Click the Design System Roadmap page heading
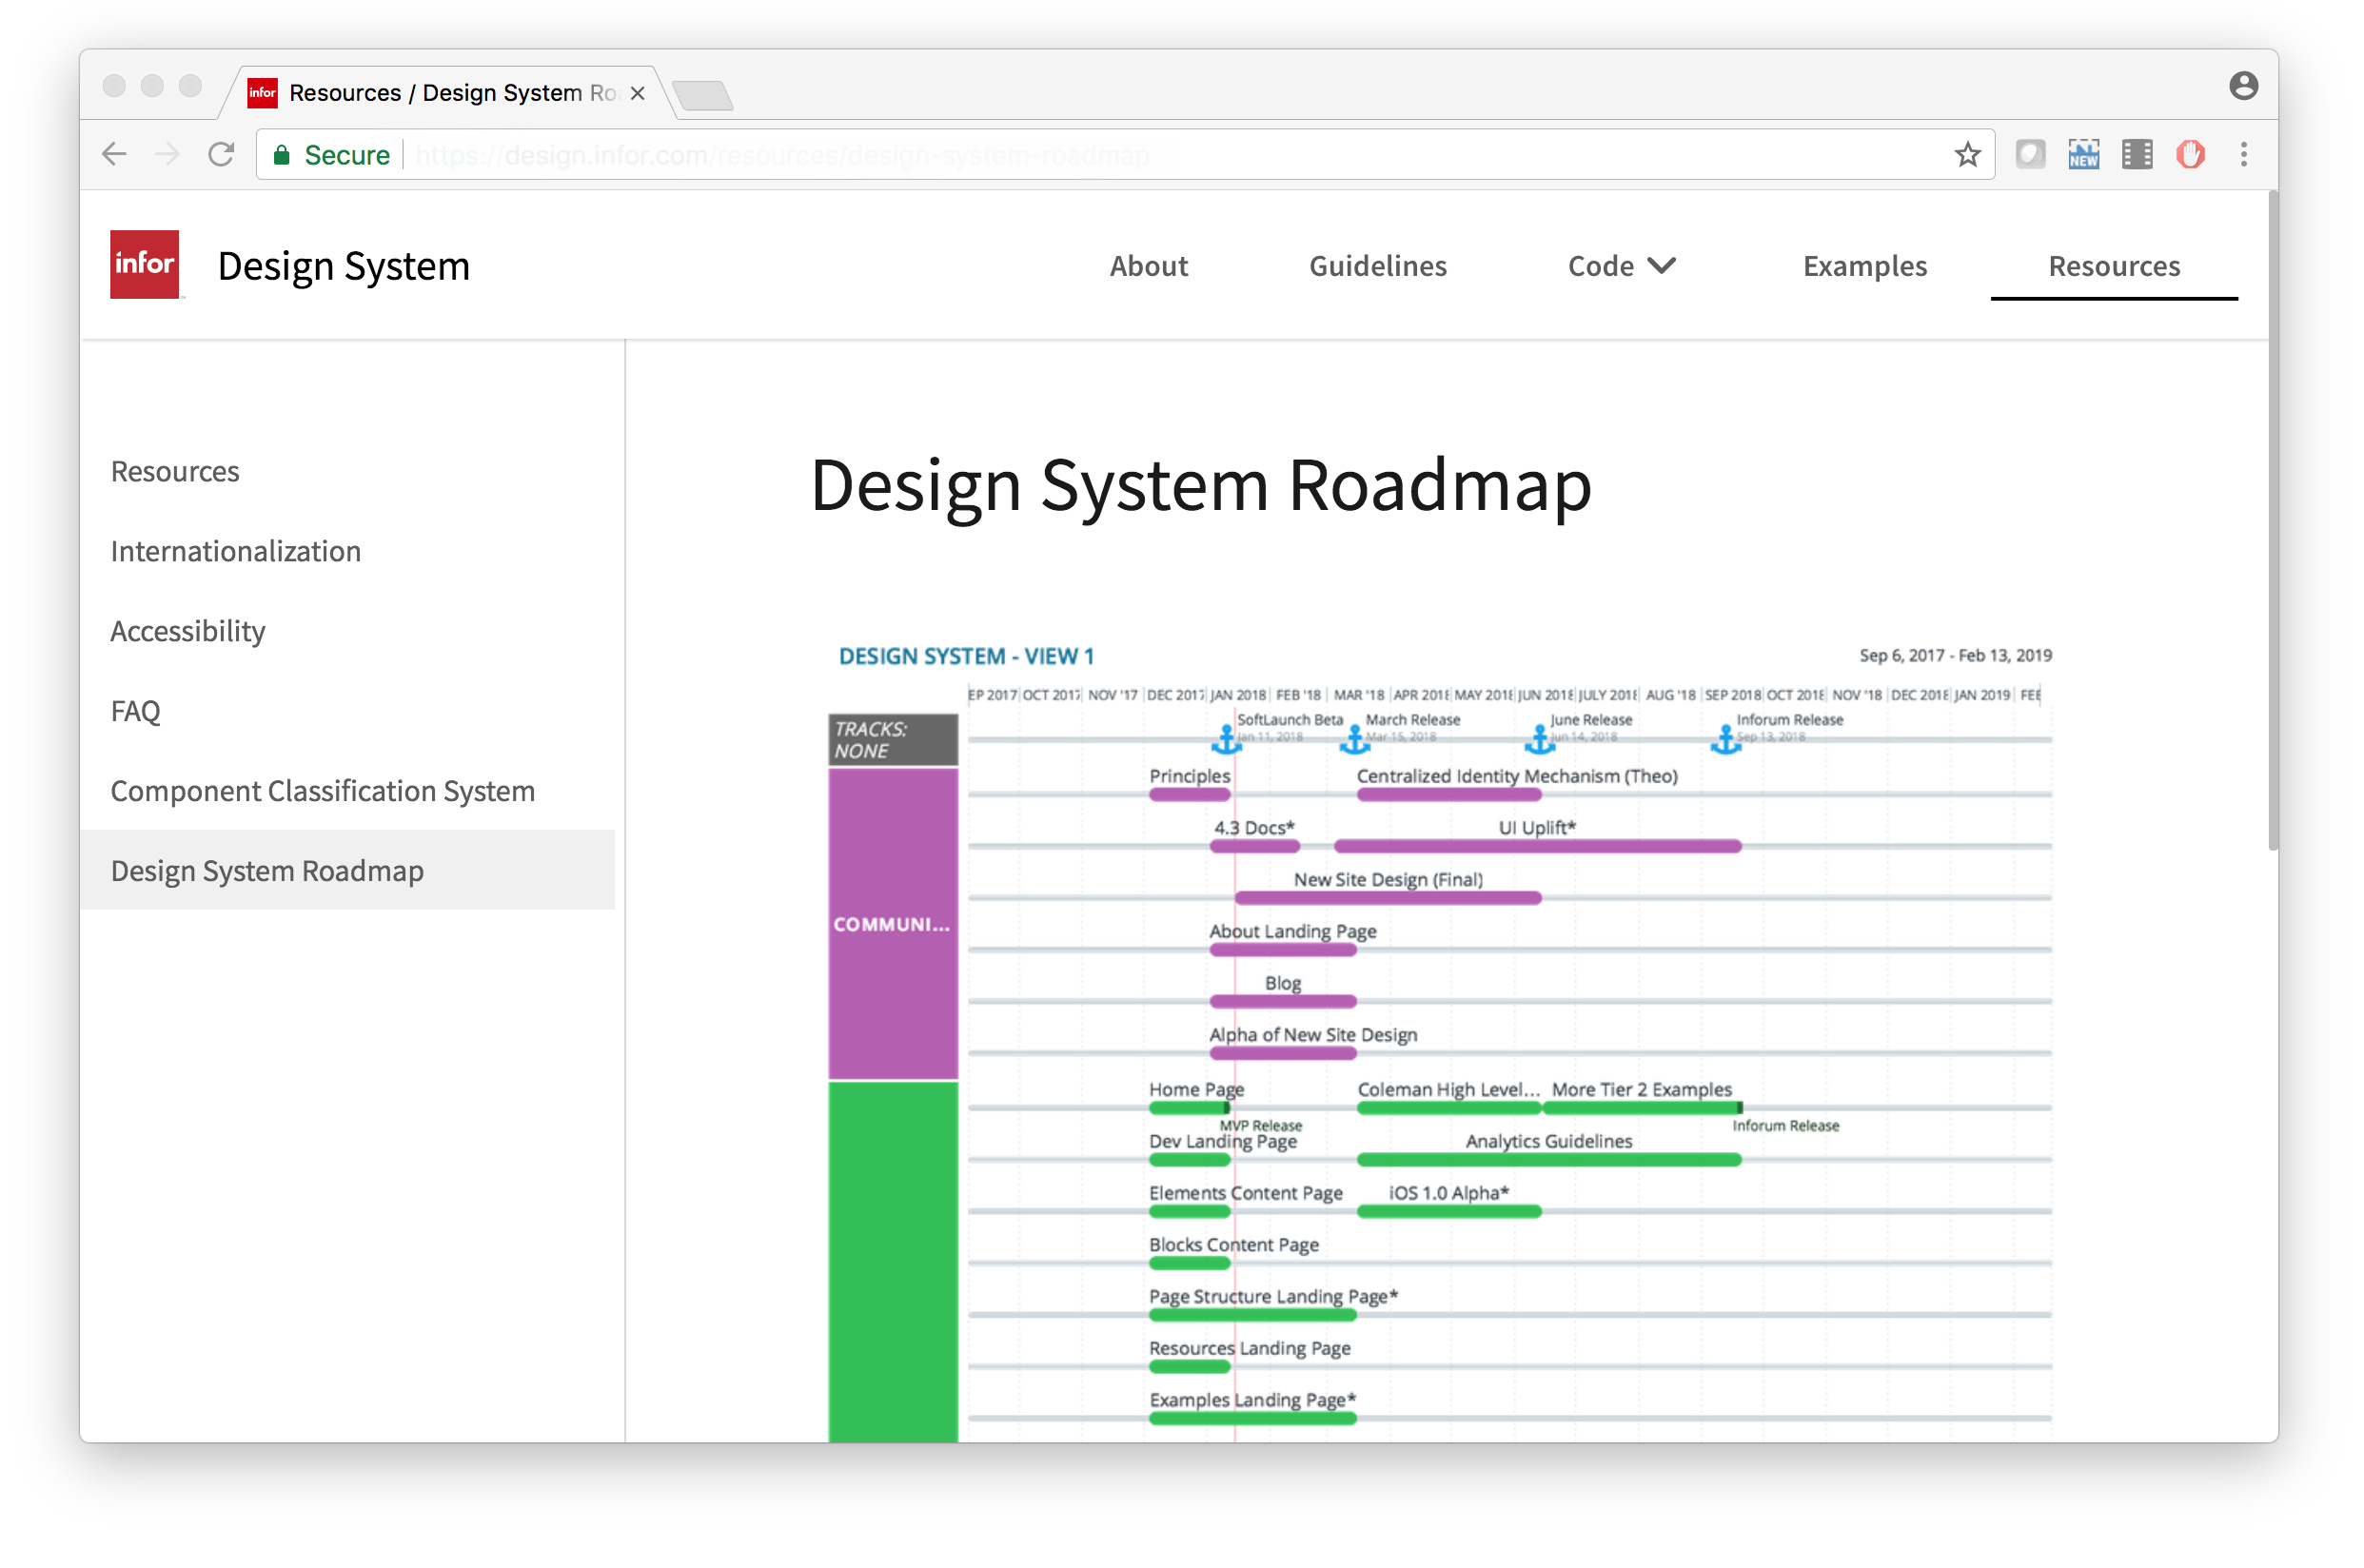Screen dimensions: 2364x1568 pos(1200,485)
